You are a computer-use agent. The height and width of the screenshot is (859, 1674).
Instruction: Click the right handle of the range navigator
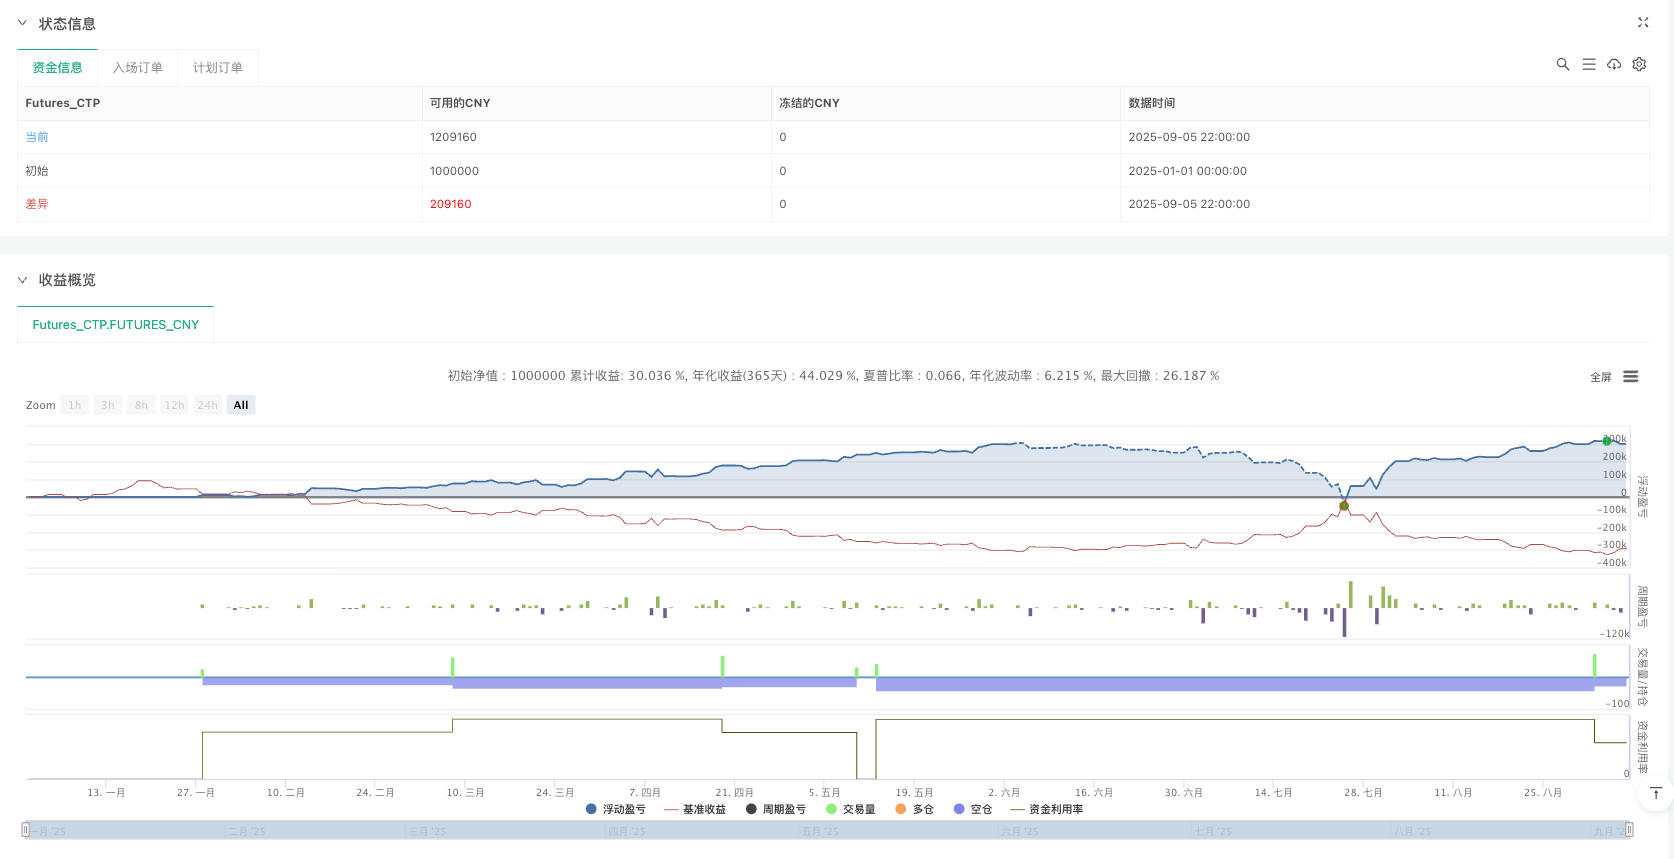click(1629, 829)
